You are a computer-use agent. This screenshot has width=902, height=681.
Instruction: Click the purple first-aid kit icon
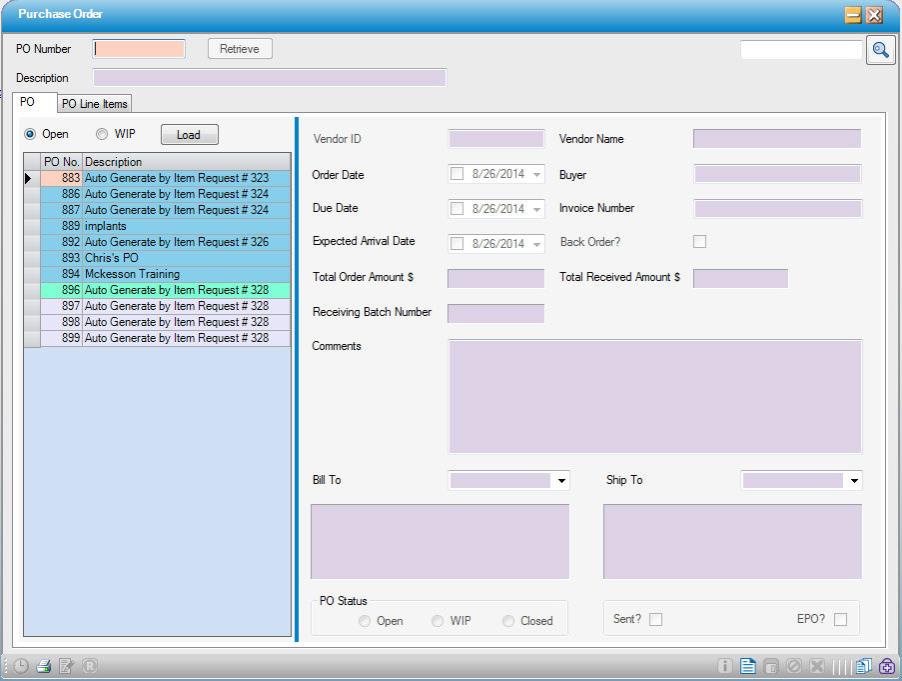pos(886,664)
